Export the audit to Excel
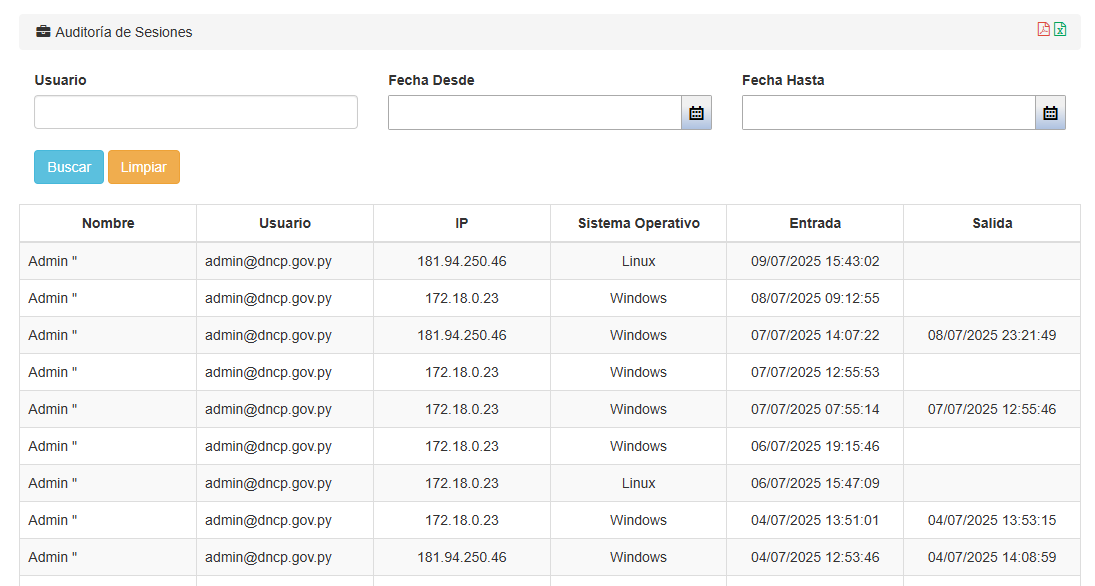This screenshot has height=586, width=1095. pyautogui.click(x=1060, y=29)
